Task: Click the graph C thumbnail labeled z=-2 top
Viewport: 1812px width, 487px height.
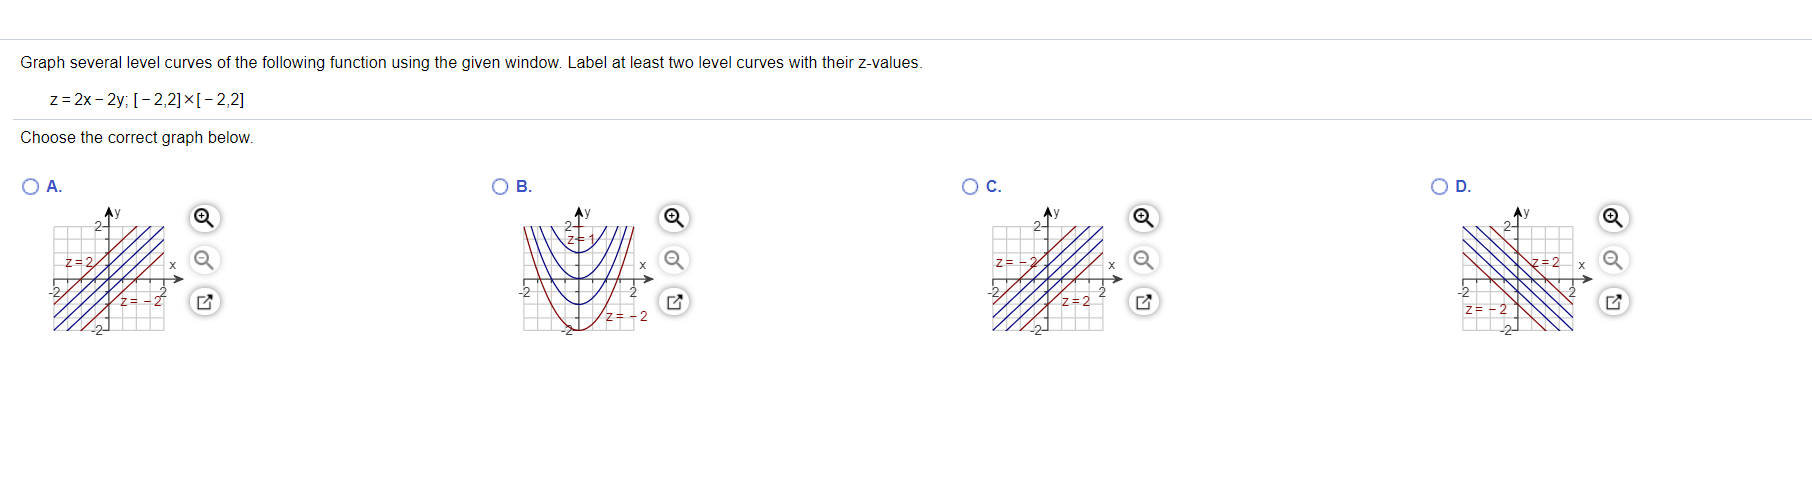Action: (1054, 271)
